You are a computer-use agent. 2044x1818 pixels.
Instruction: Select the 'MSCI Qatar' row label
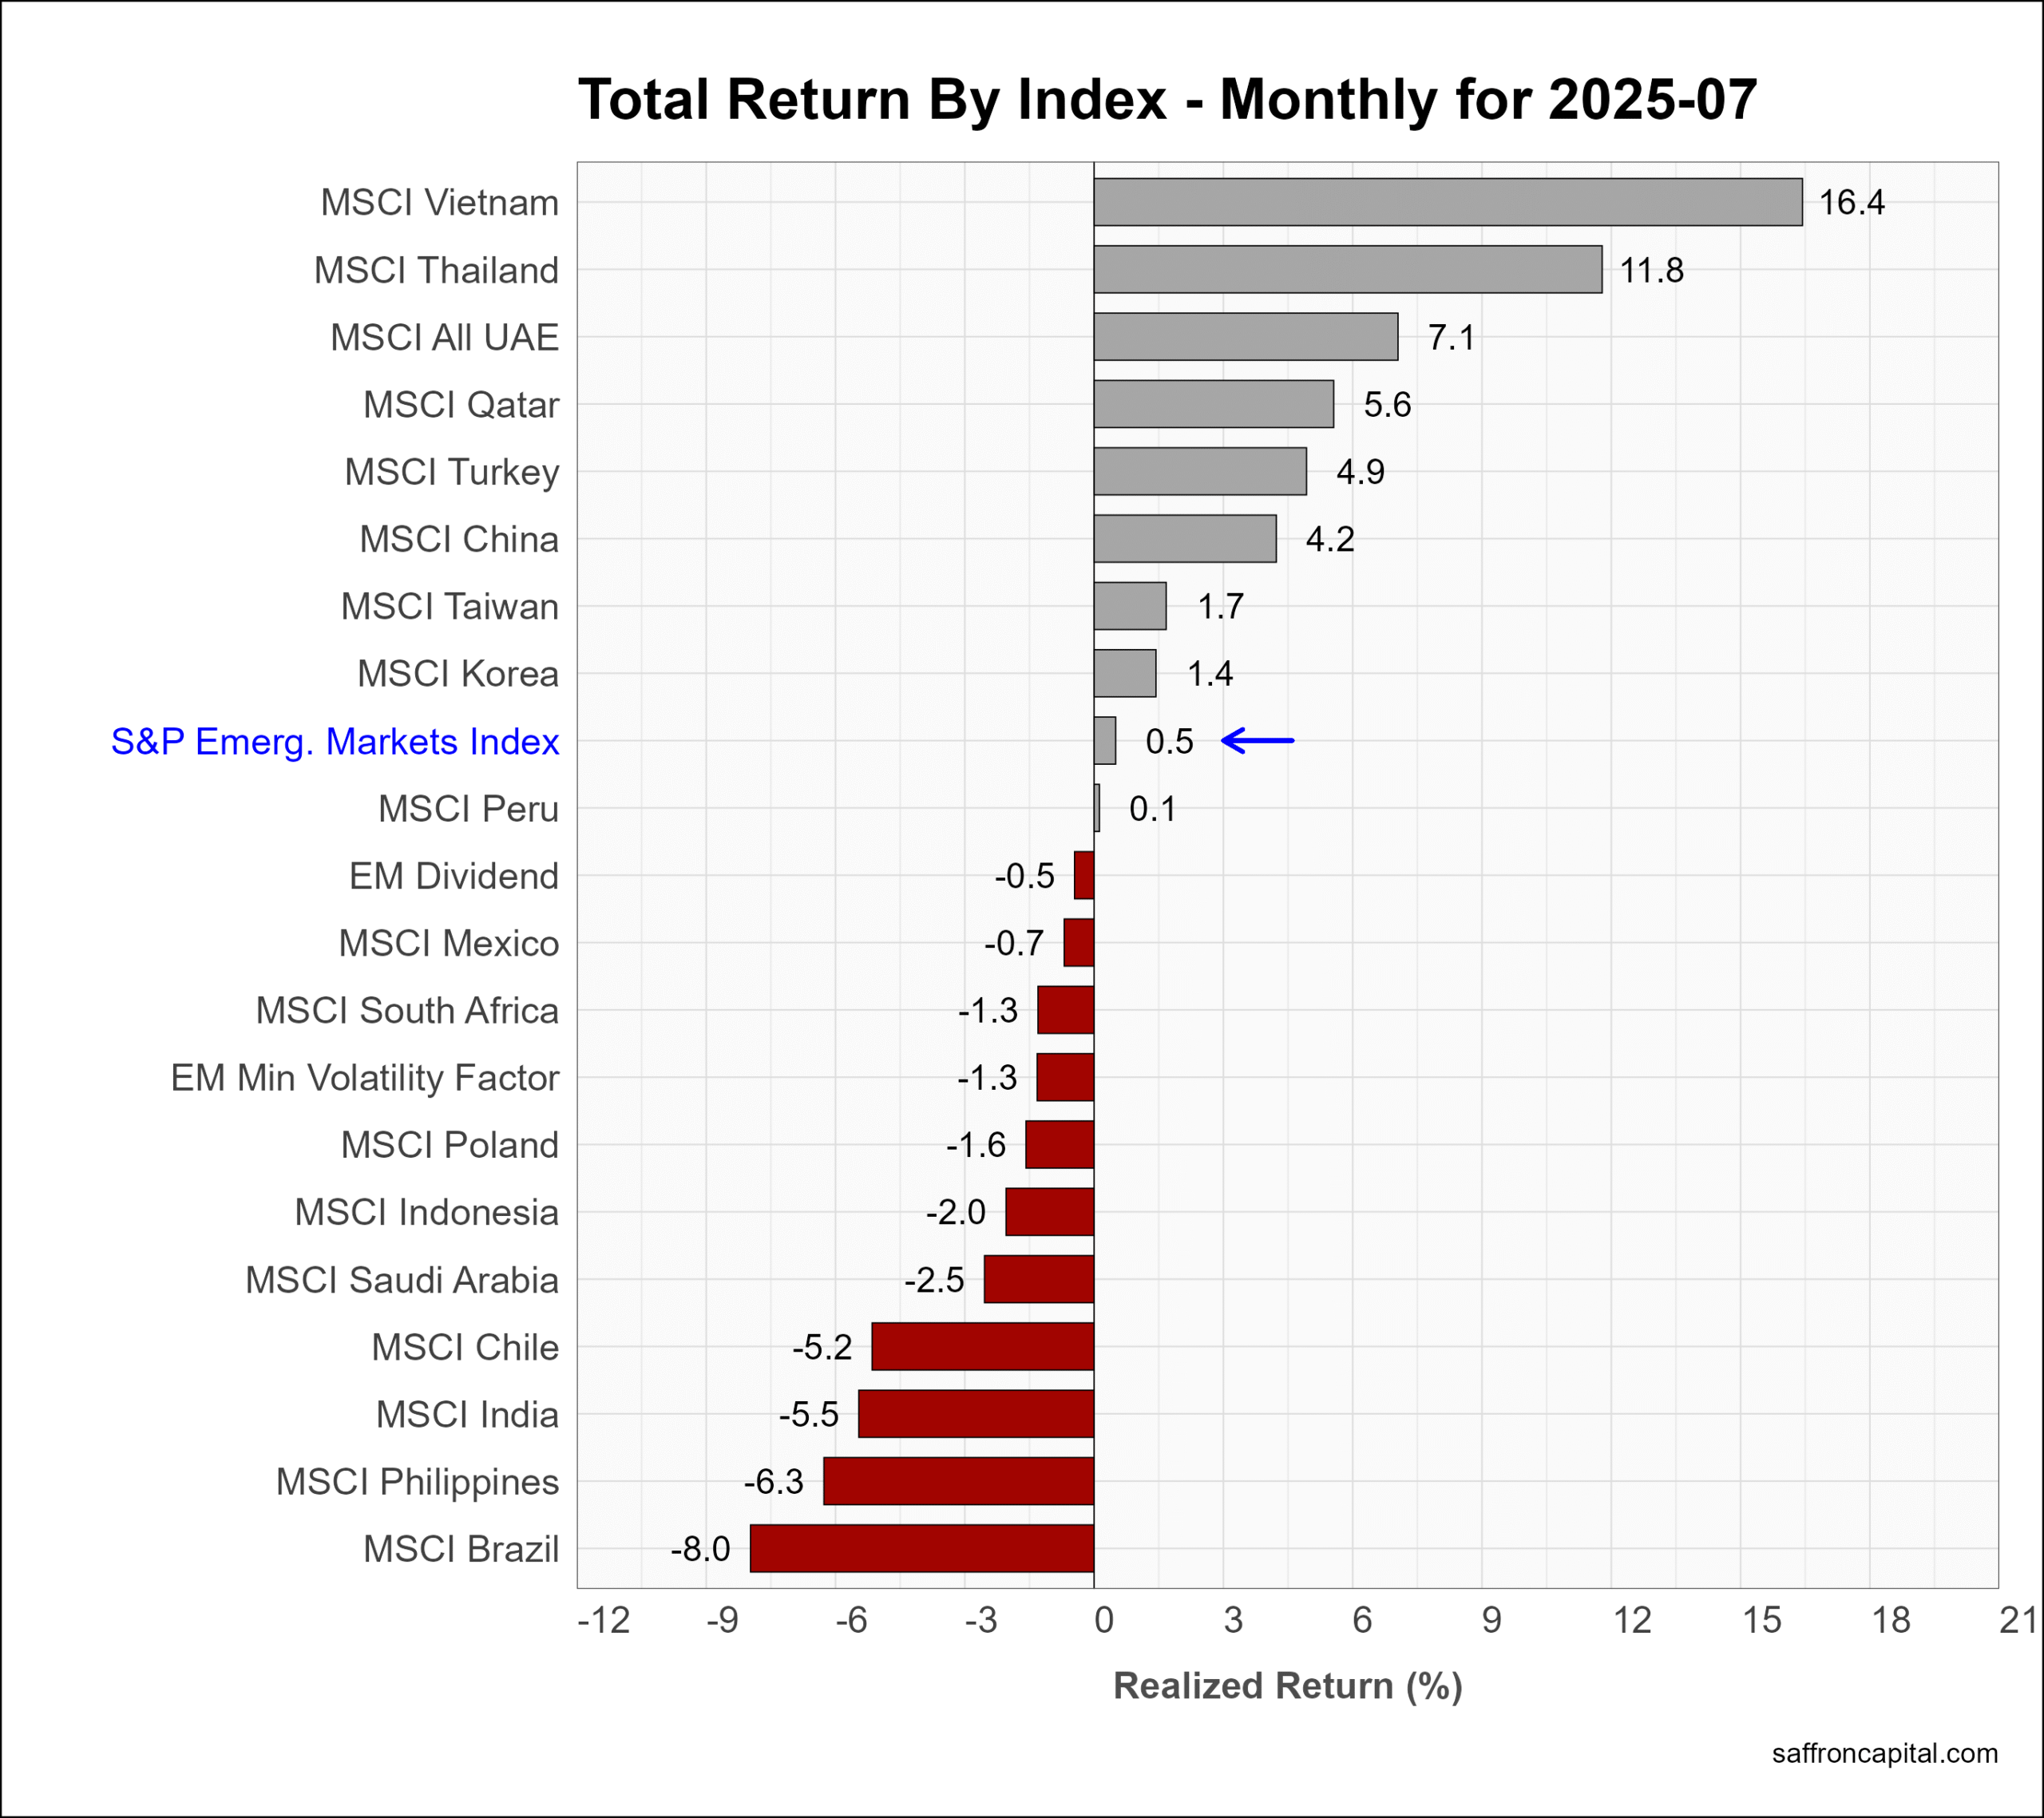pyautogui.click(x=461, y=405)
